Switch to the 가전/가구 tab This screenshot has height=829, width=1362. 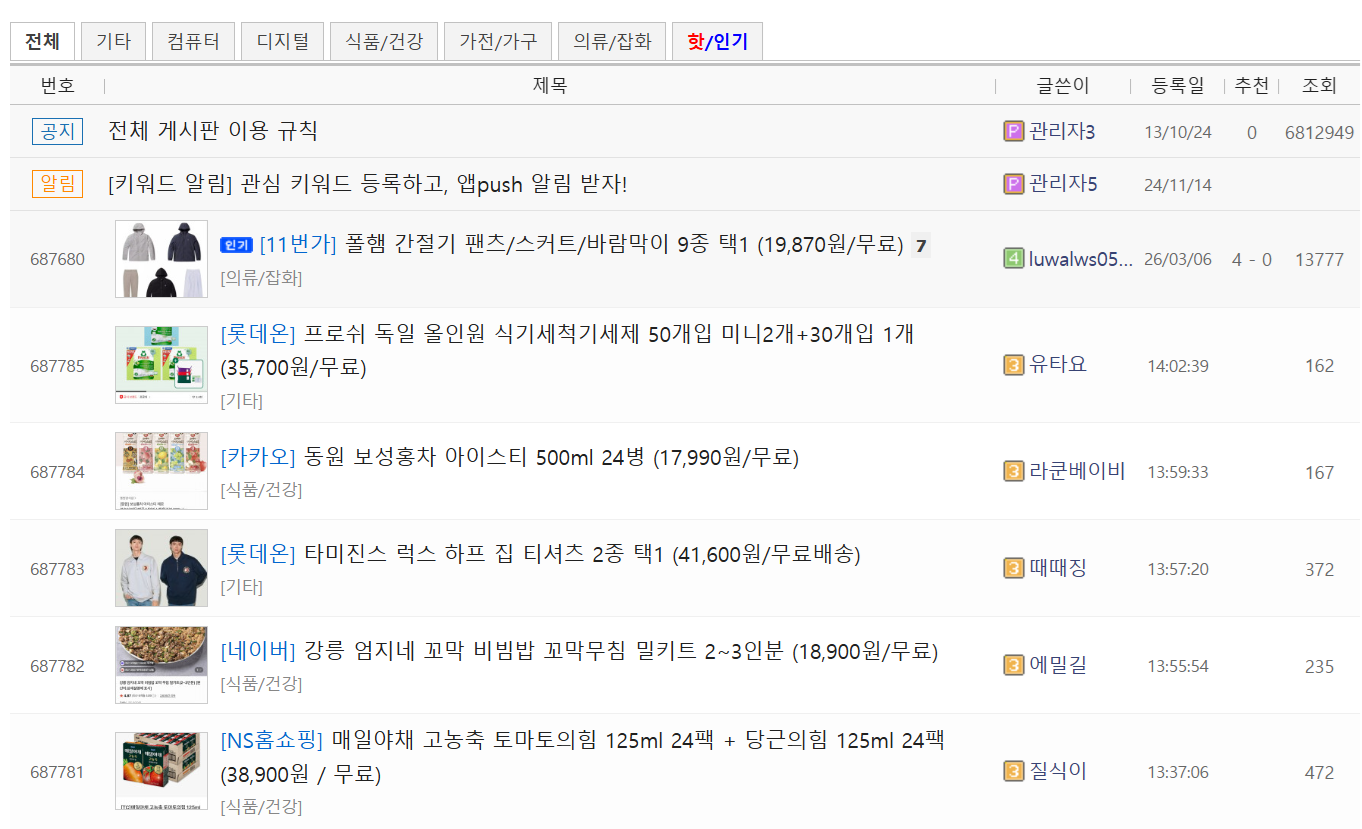click(497, 42)
